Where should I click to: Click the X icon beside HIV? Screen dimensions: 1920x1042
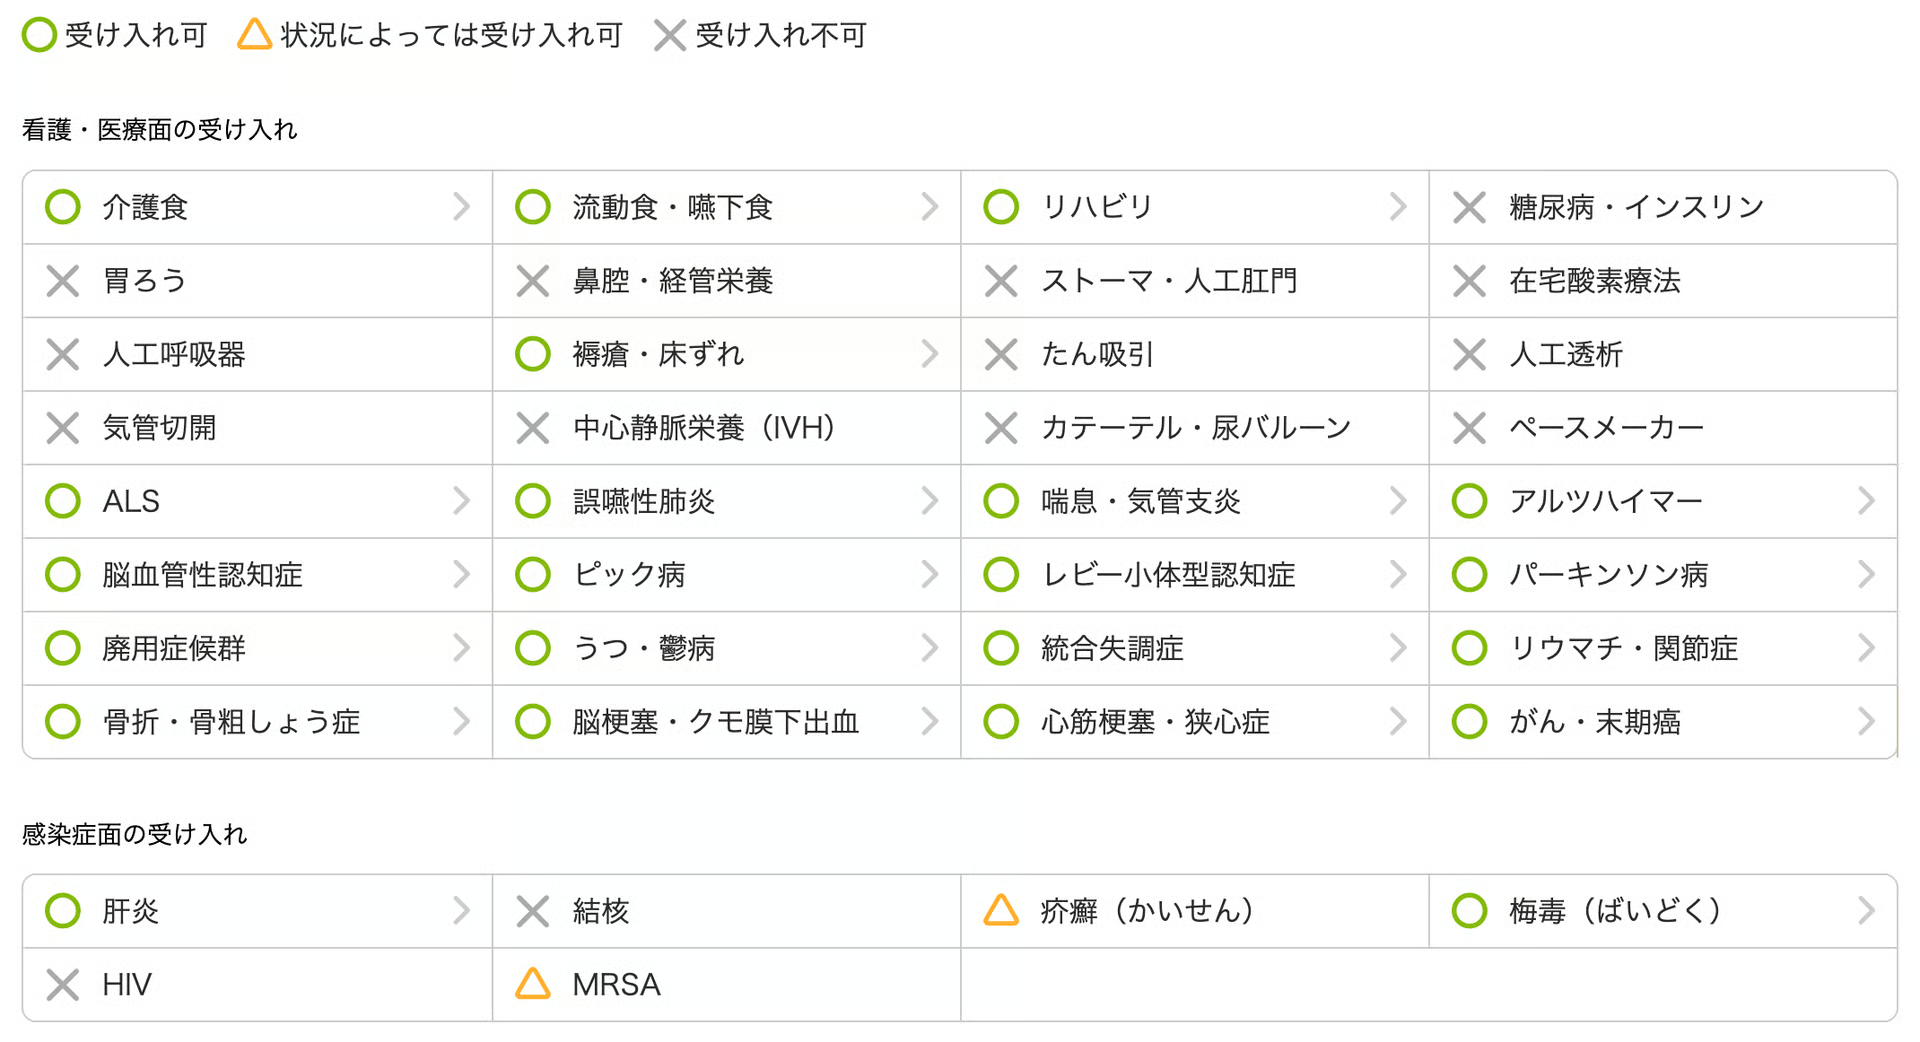coord(63,985)
